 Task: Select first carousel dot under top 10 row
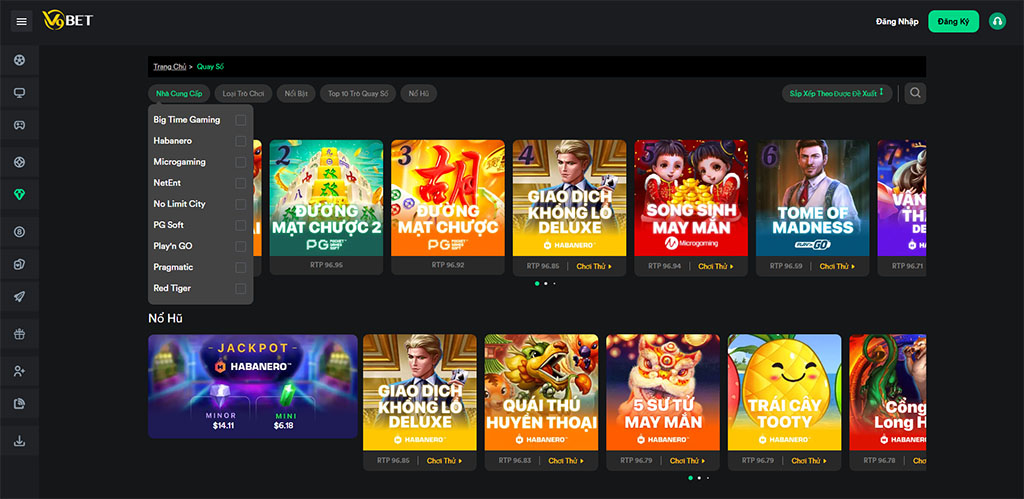tap(537, 283)
